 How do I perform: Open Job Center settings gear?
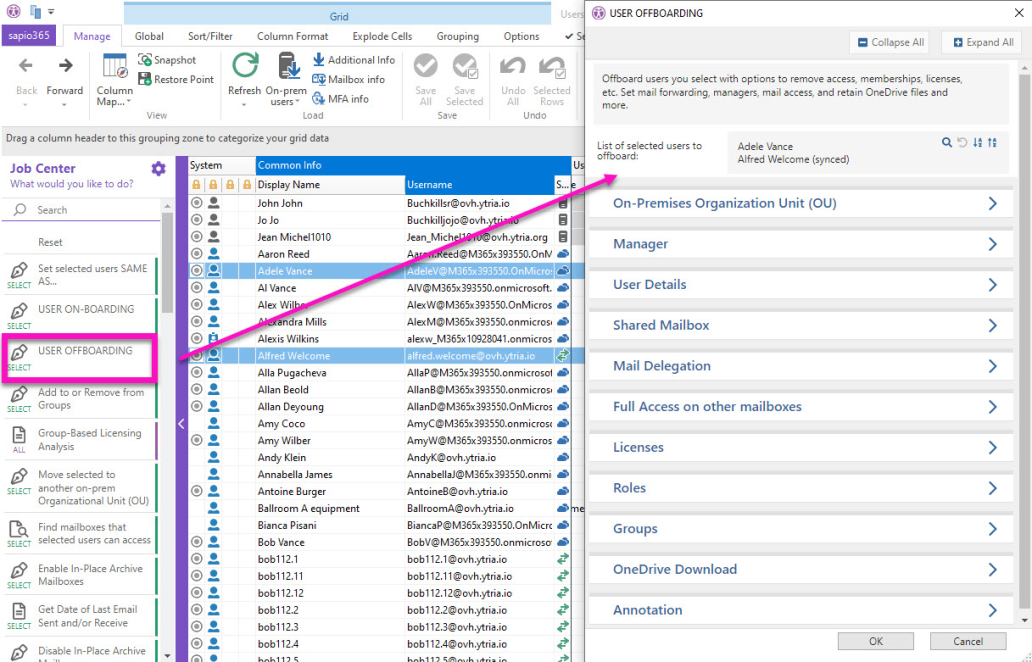click(x=159, y=168)
